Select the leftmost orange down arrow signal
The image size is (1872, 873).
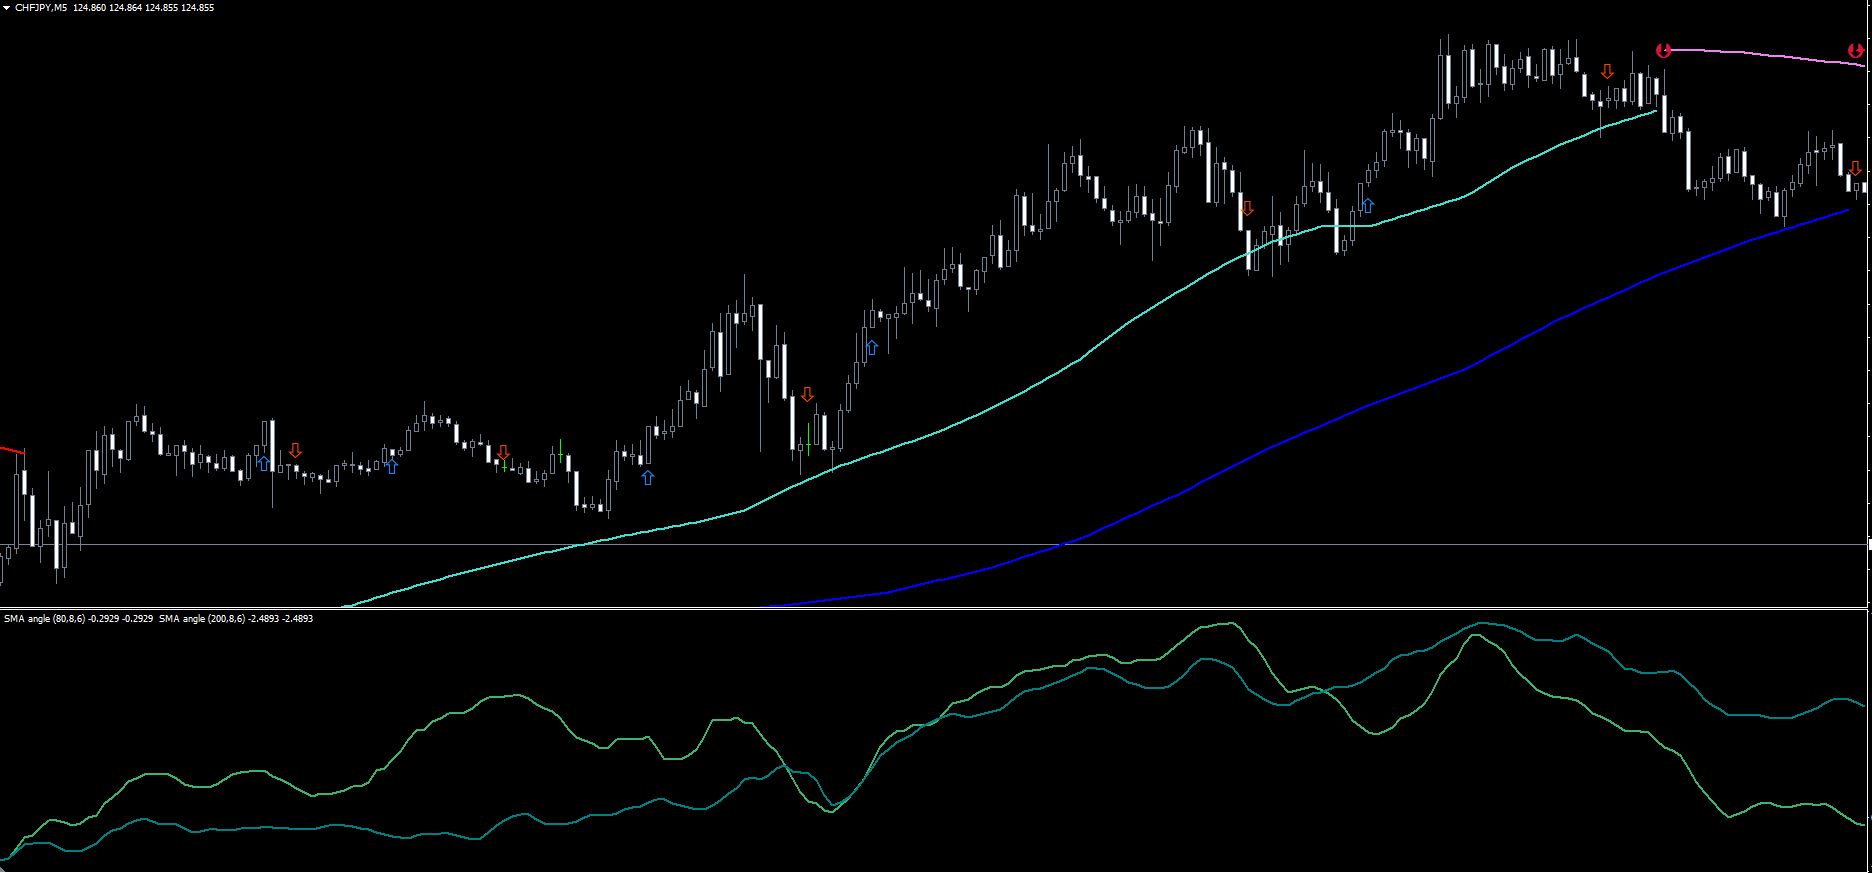295,451
